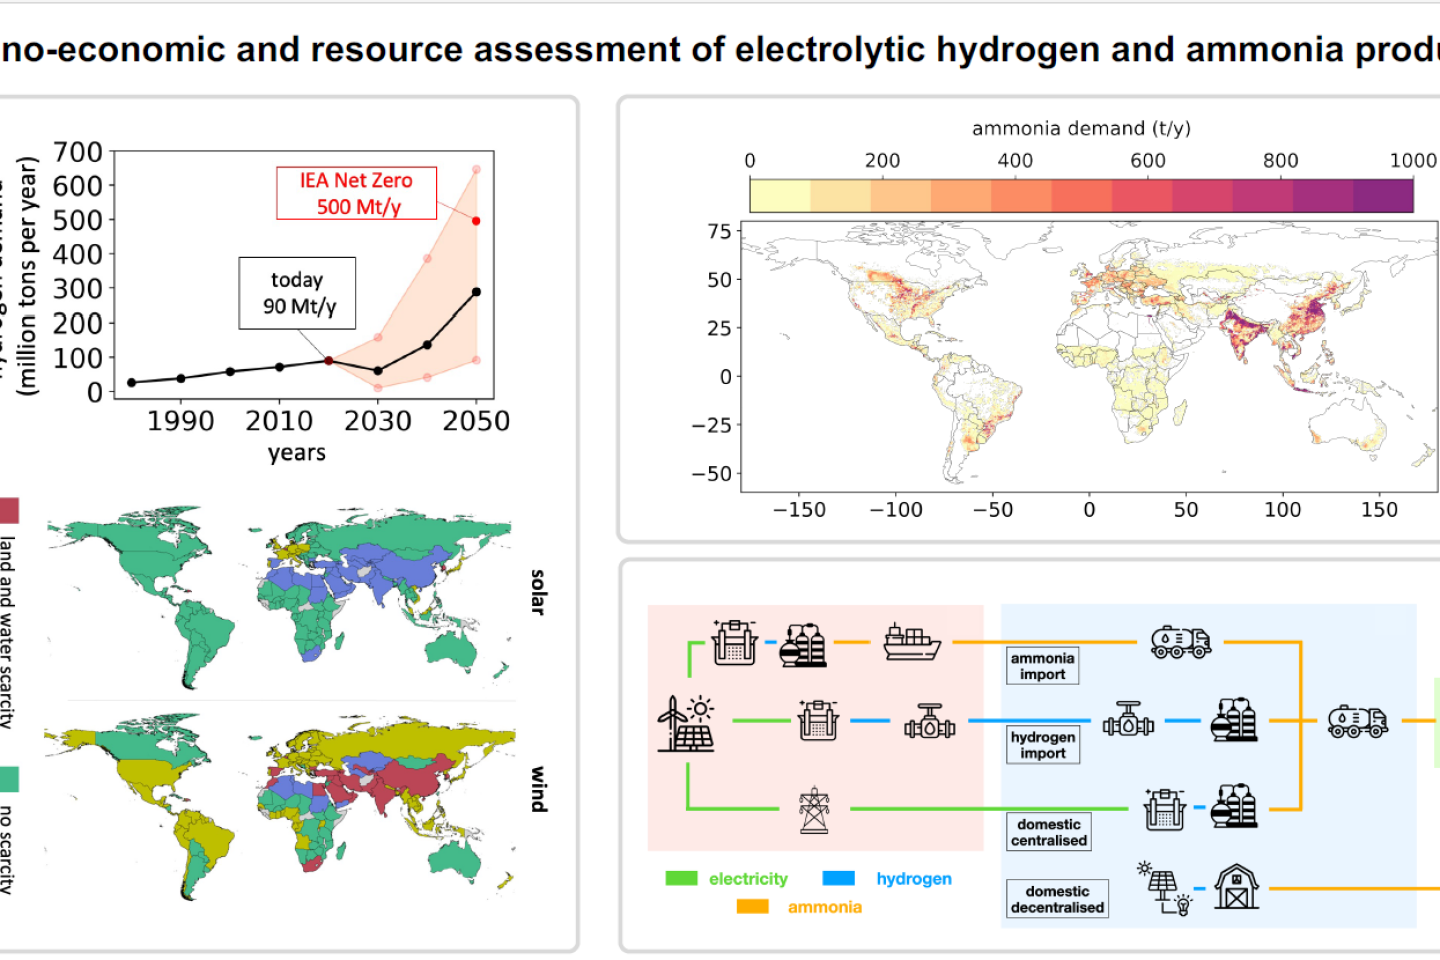Select the electrolyzer icon in the middle row
Screen dimensions: 1440x960
[818, 720]
